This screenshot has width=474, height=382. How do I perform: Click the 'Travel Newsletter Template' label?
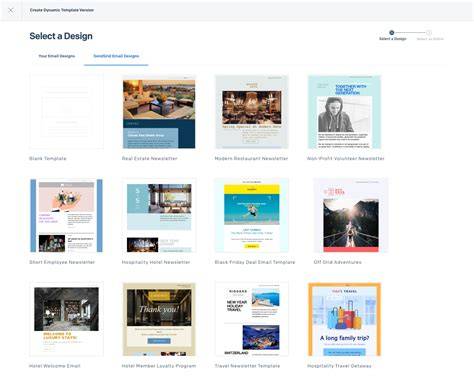pos(247,366)
